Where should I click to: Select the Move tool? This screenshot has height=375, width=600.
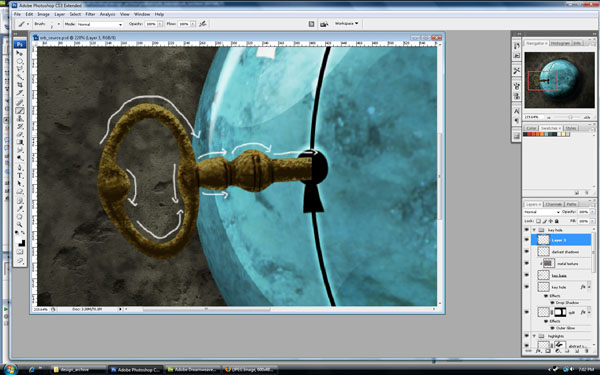point(20,53)
